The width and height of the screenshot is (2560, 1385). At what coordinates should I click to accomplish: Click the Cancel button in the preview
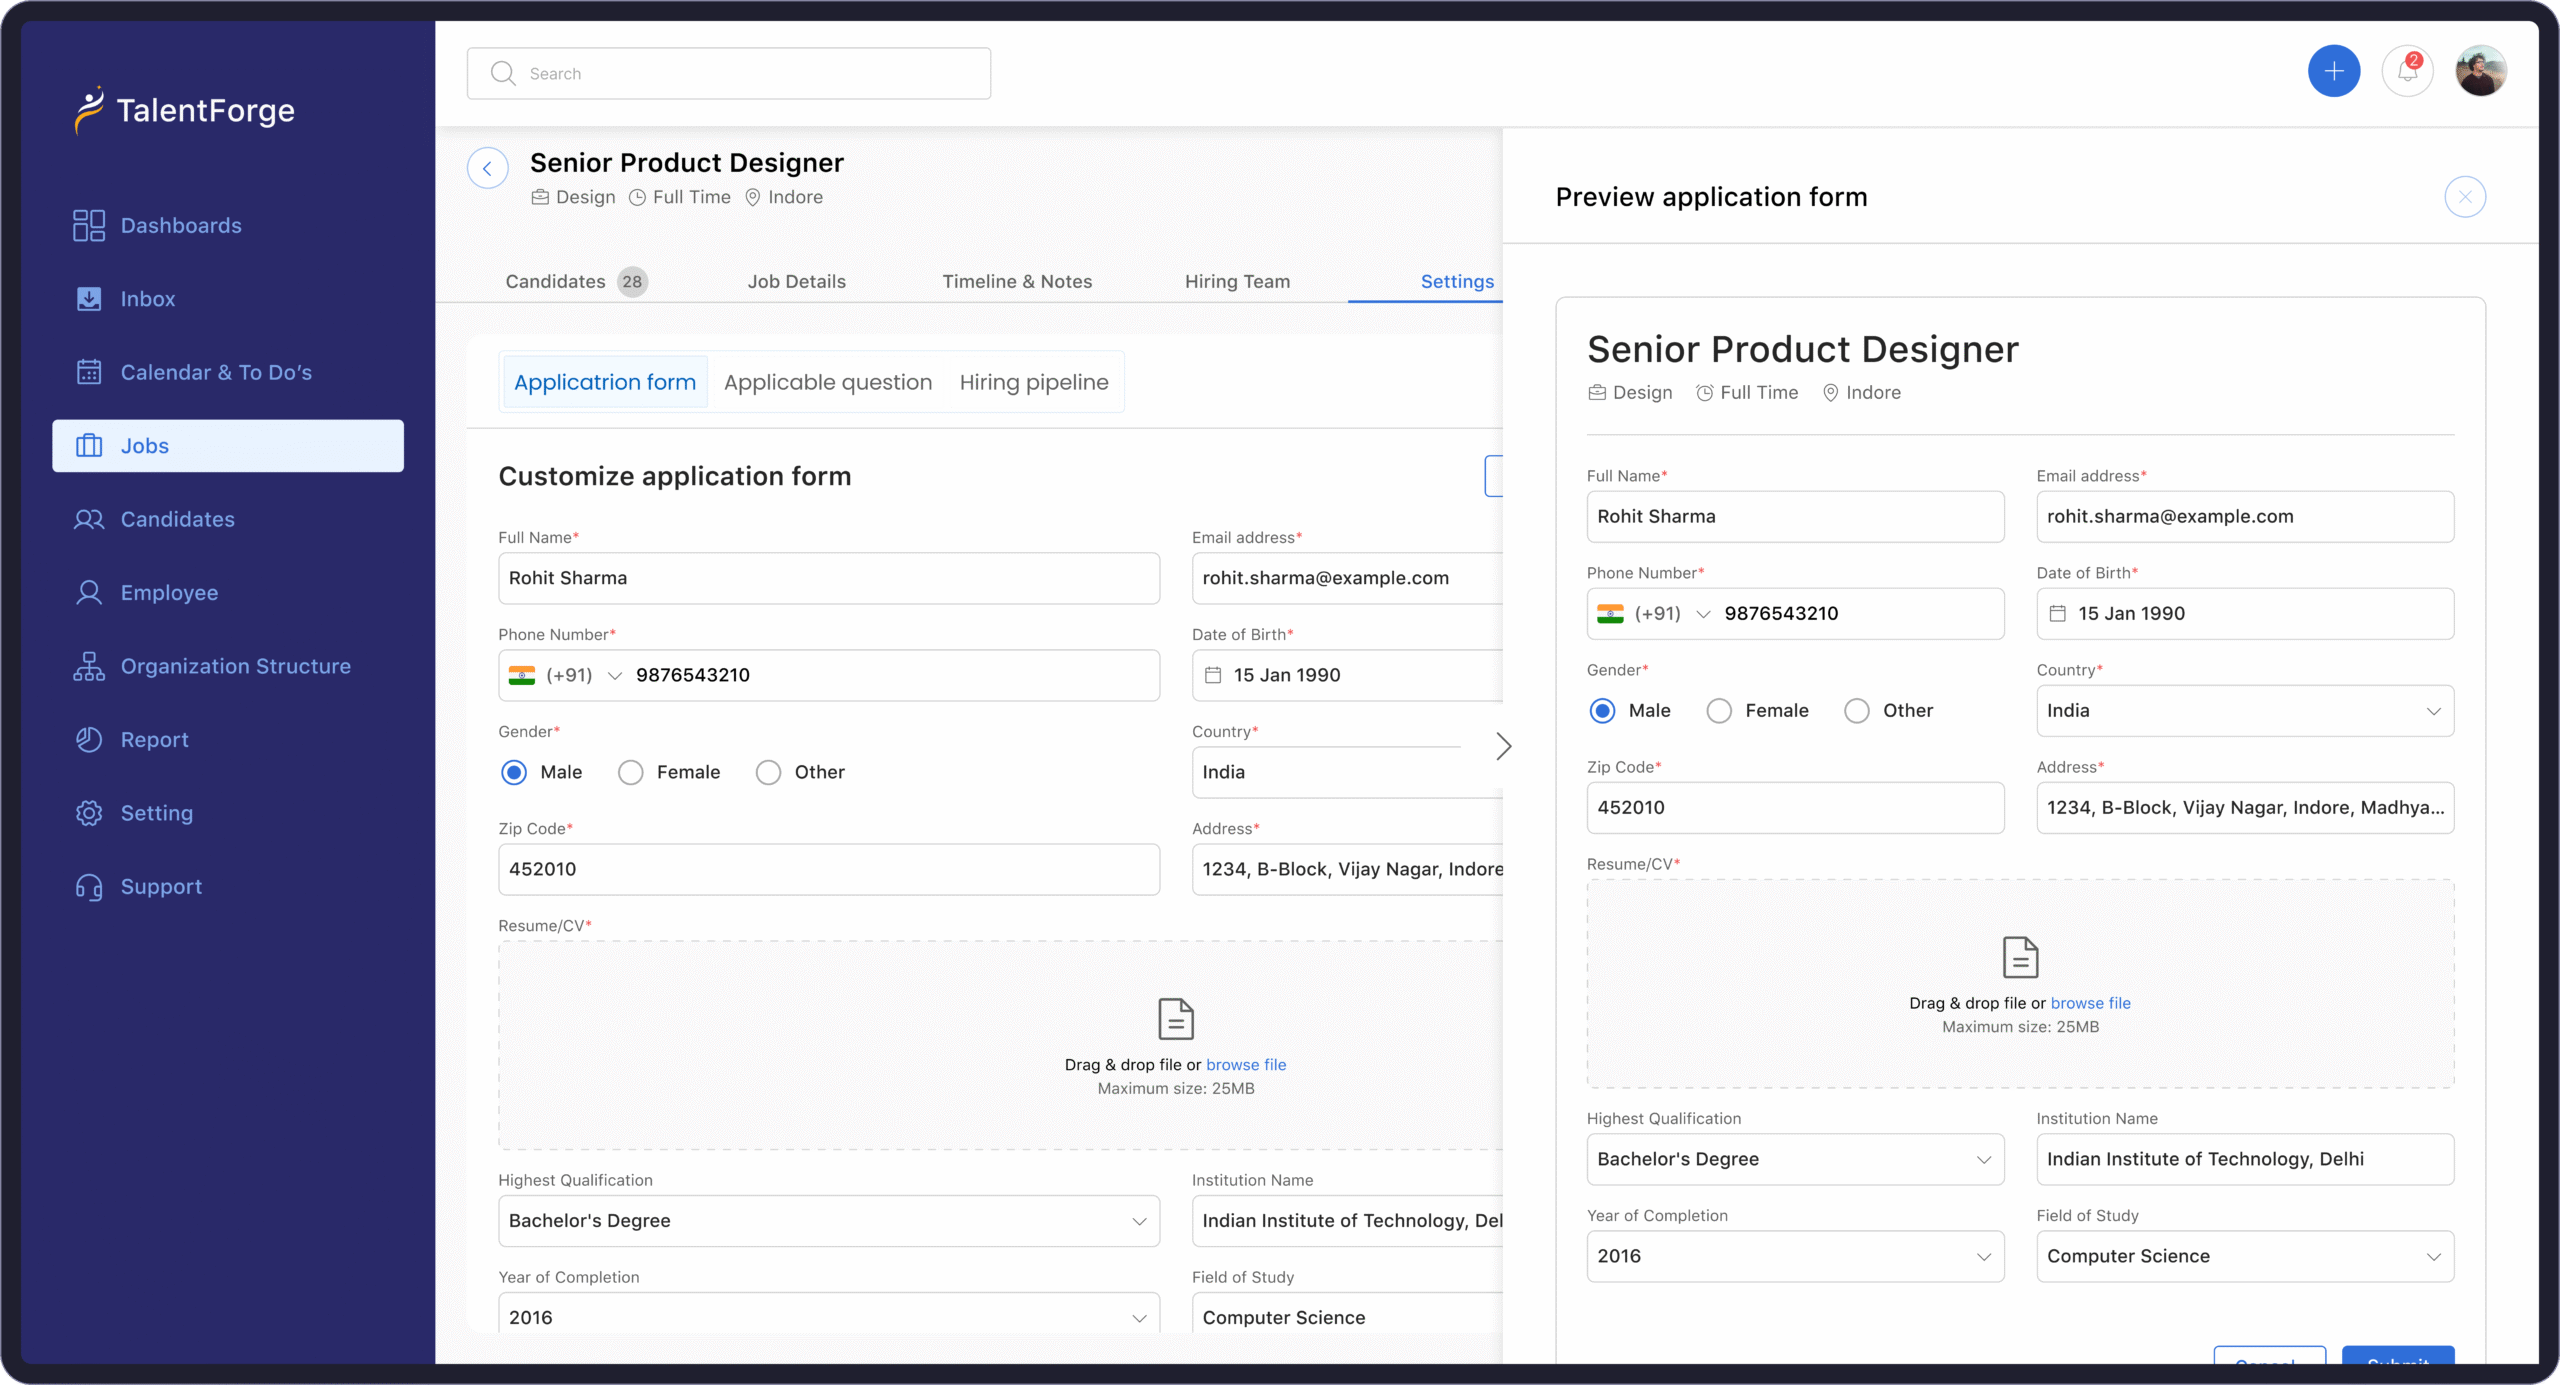click(2270, 1356)
